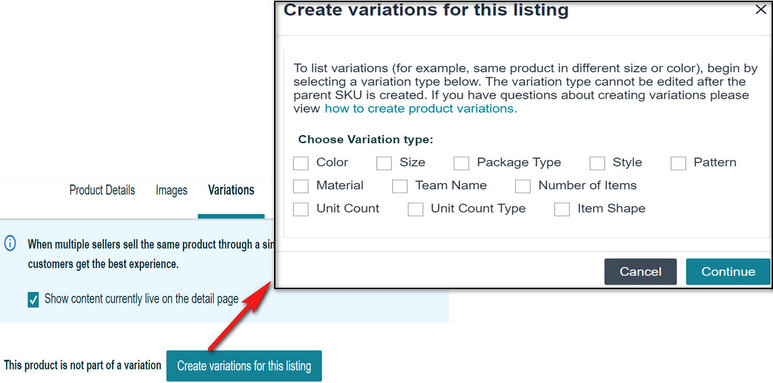Click the 'Choose Variation type:' heading
Viewport: 773px width, 383px height.
[365, 139]
